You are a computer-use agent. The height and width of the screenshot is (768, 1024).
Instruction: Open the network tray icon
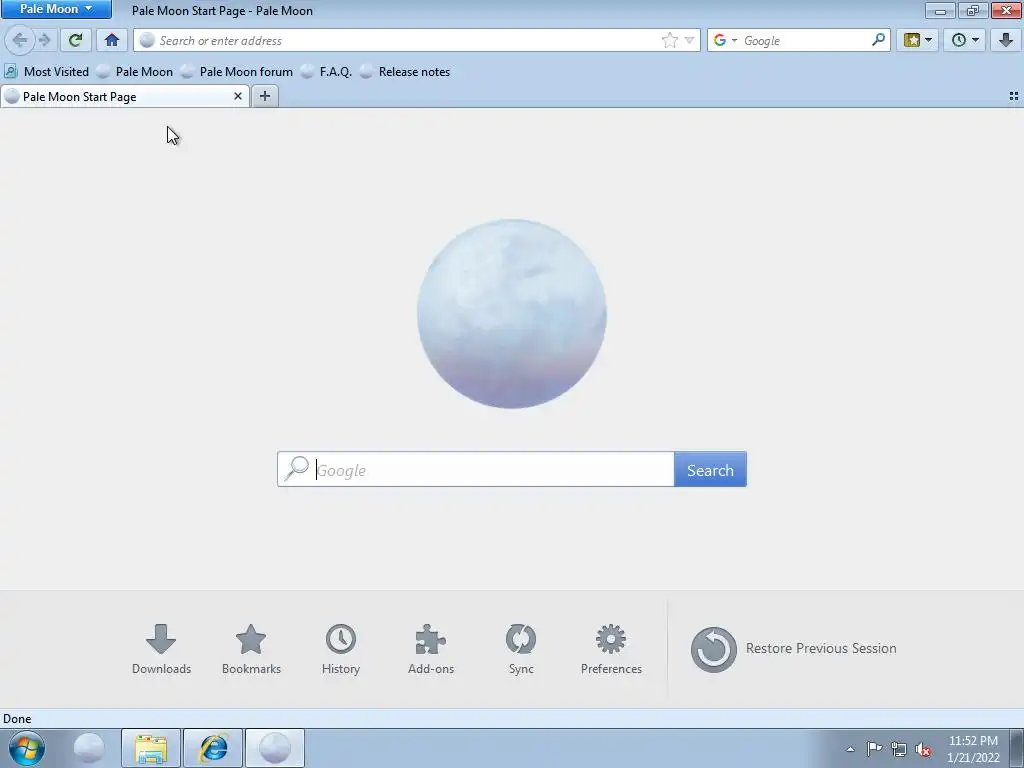[899, 749]
